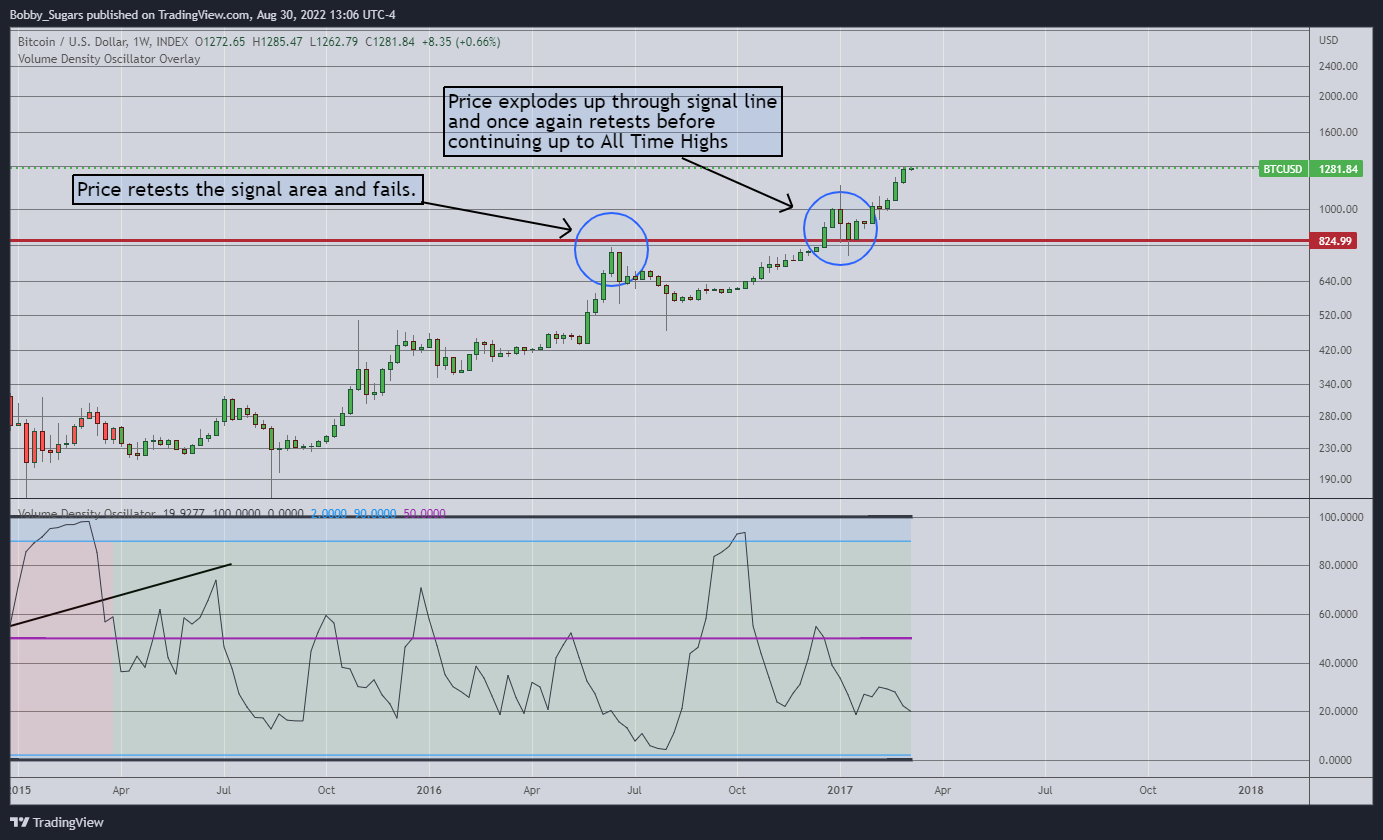Click the 1600.00 price axis label

(x=1337, y=132)
